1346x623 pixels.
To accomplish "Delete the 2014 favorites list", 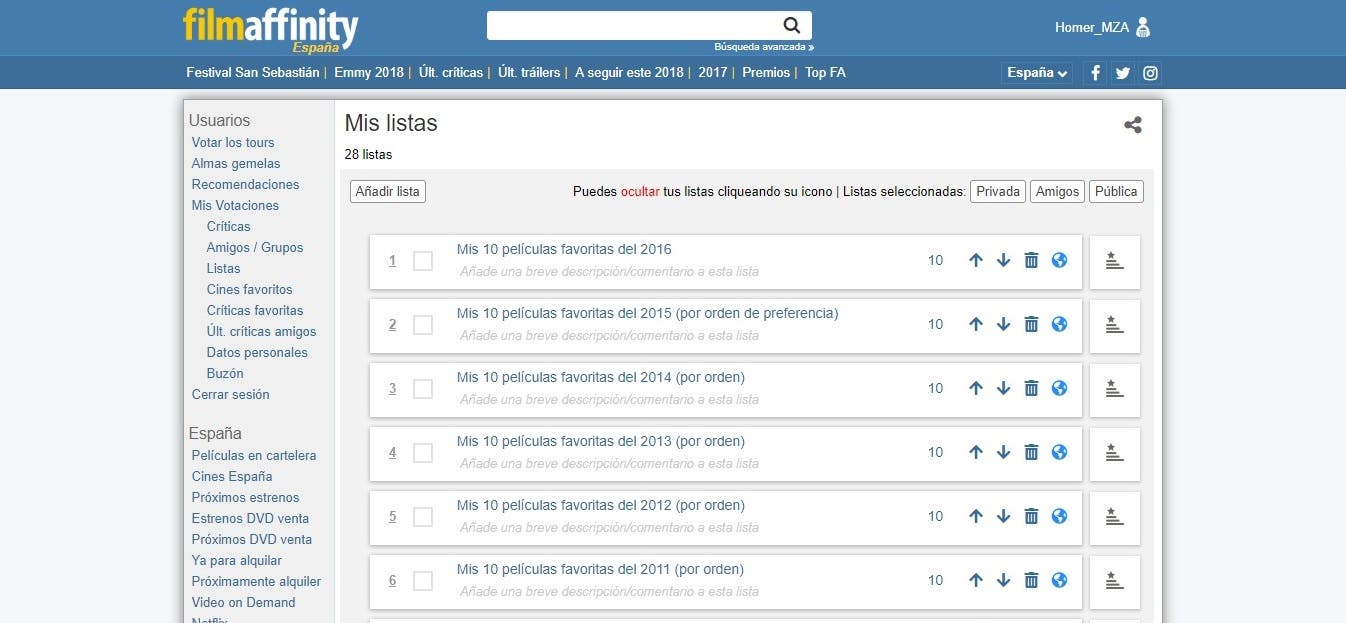I will click(1031, 388).
